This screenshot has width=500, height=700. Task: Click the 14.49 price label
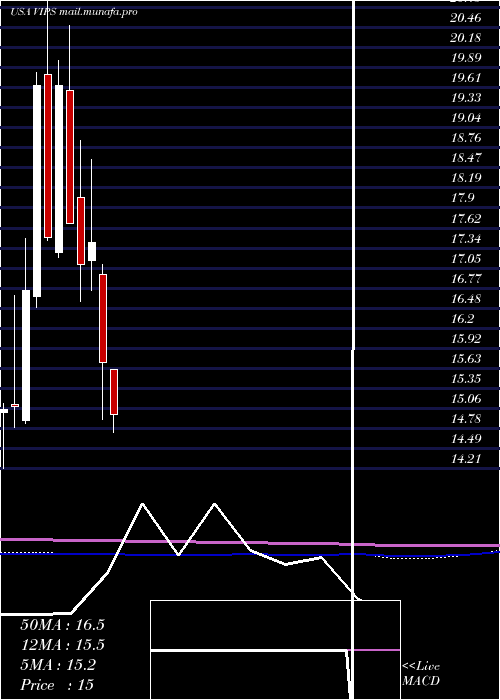pos(466,439)
